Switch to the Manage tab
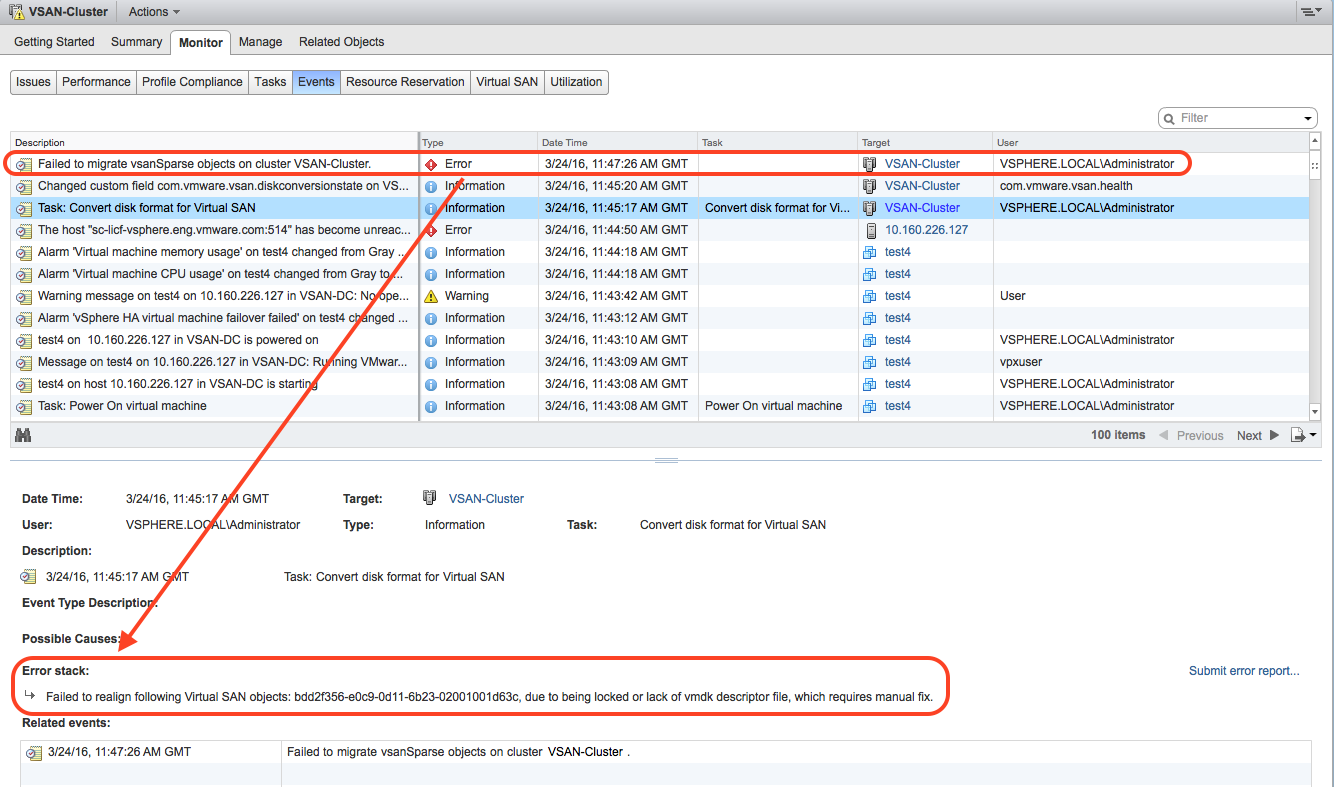Image resolution: width=1334 pixels, height=787 pixels. 260,42
